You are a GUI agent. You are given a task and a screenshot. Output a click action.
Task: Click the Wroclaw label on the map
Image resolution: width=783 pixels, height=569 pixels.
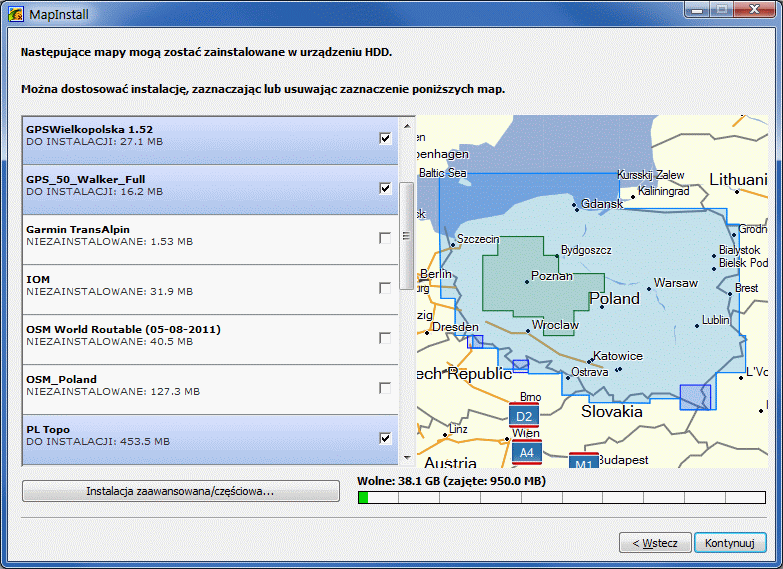click(555, 325)
